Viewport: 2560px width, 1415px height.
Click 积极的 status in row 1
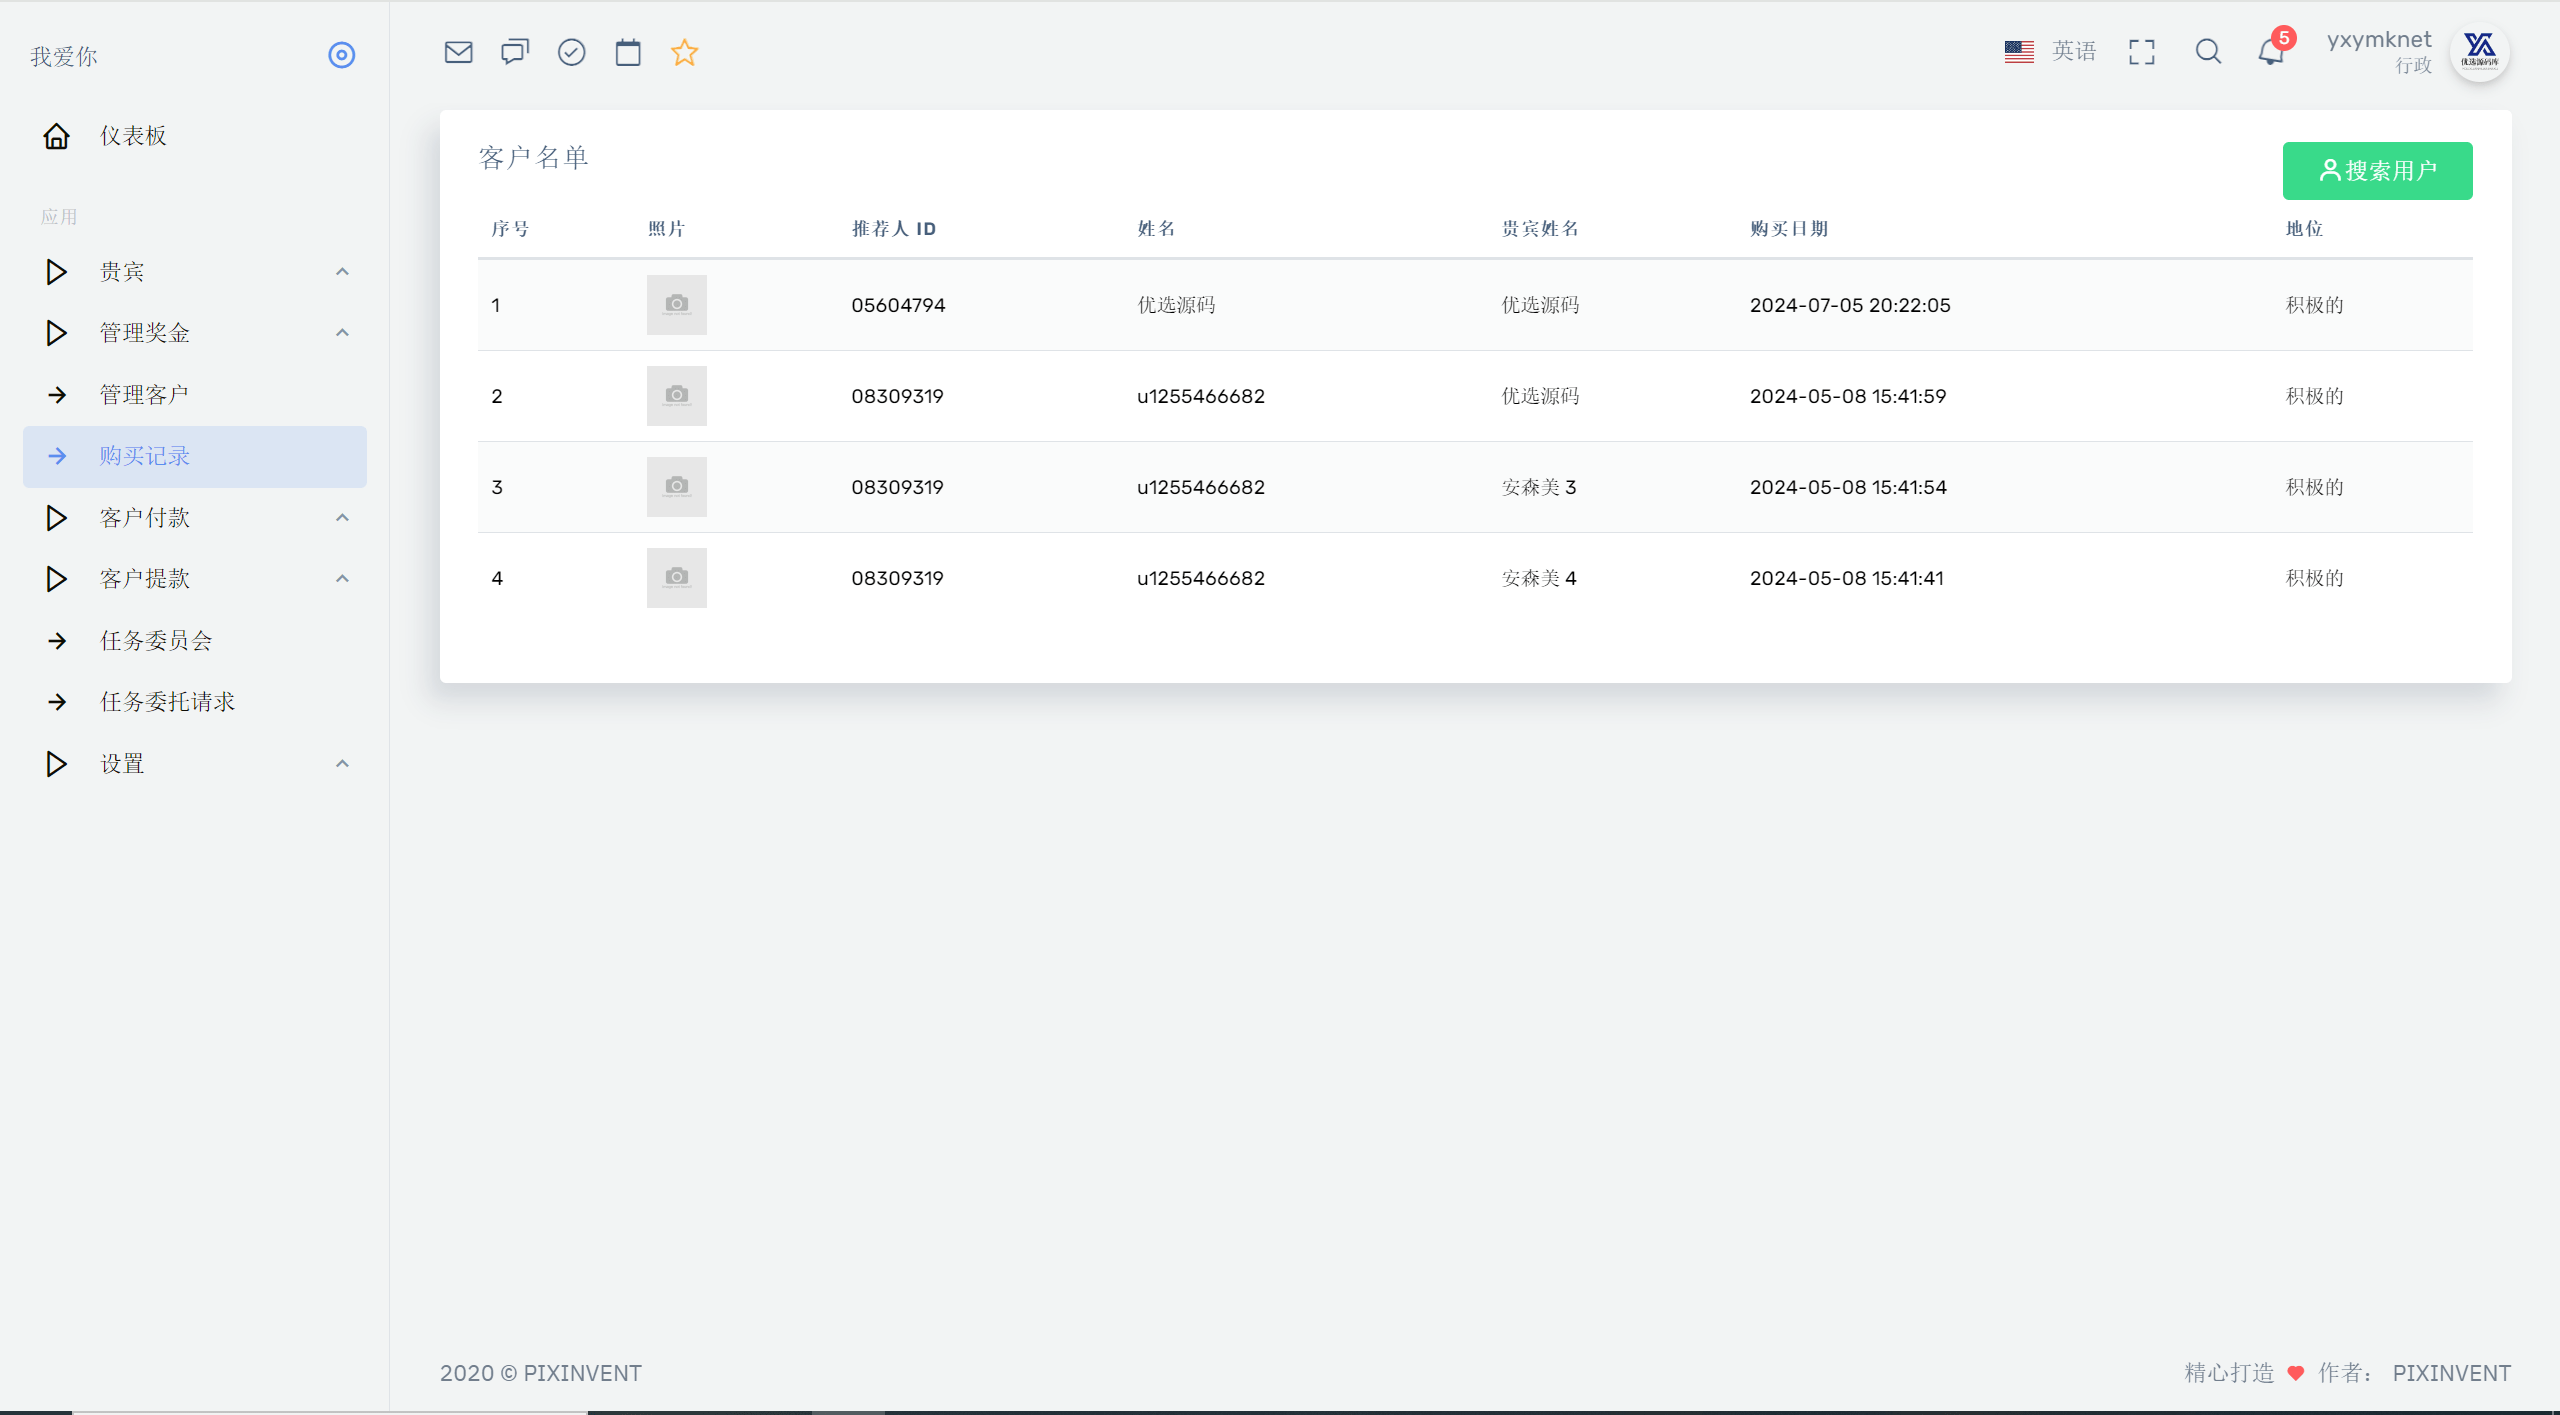click(x=2314, y=305)
